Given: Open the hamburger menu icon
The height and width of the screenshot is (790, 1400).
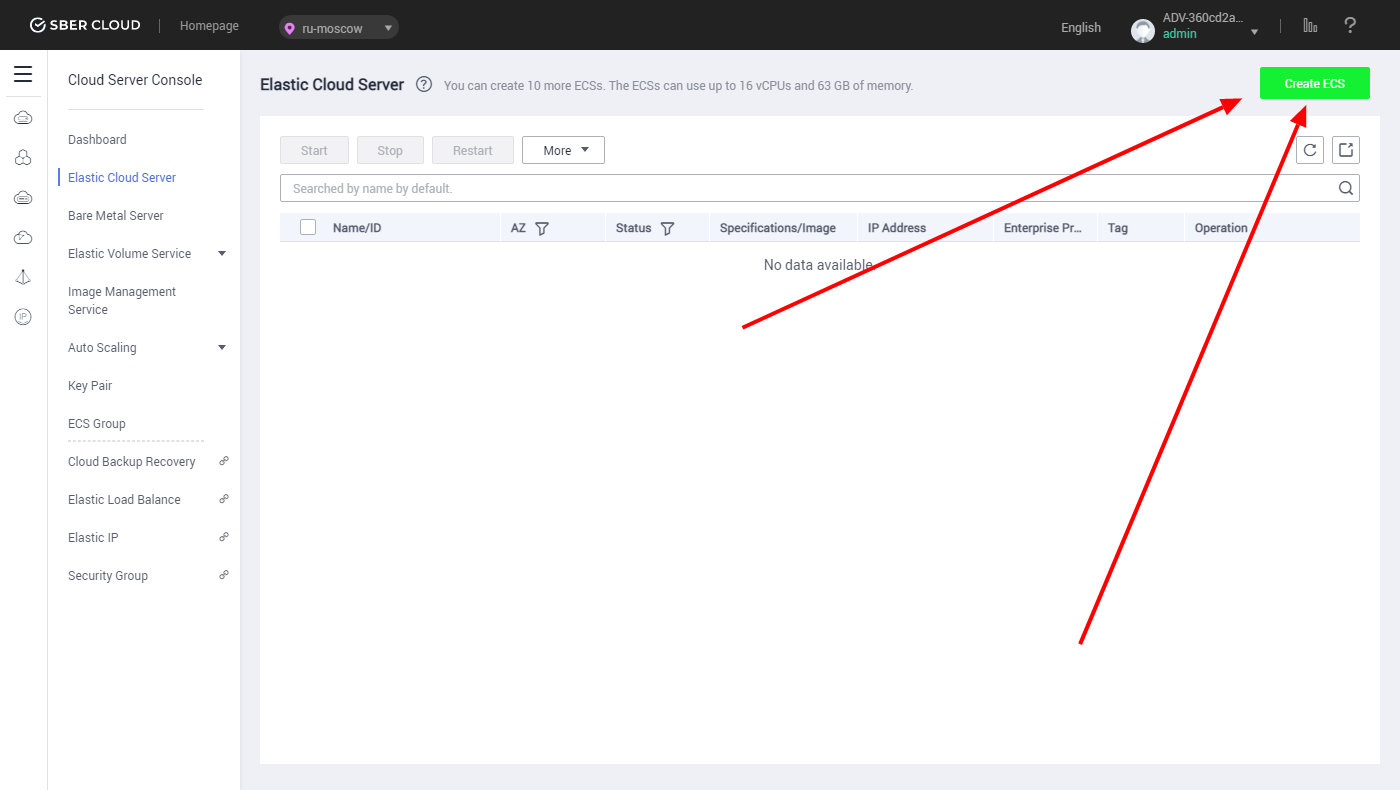Looking at the screenshot, I should pyautogui.click(x=23, y=75).
